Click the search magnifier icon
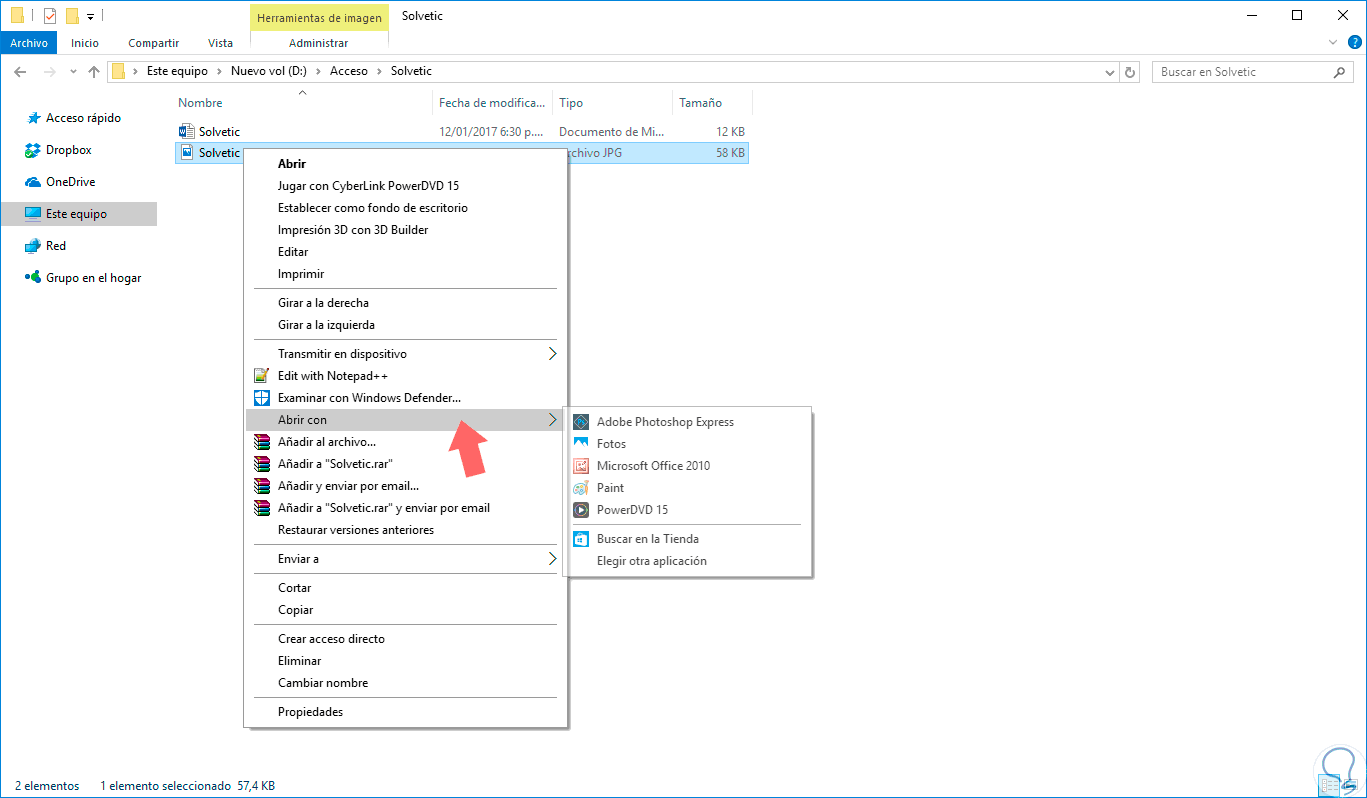This screenshot has width=1367, height=798. coord(1340,72)
